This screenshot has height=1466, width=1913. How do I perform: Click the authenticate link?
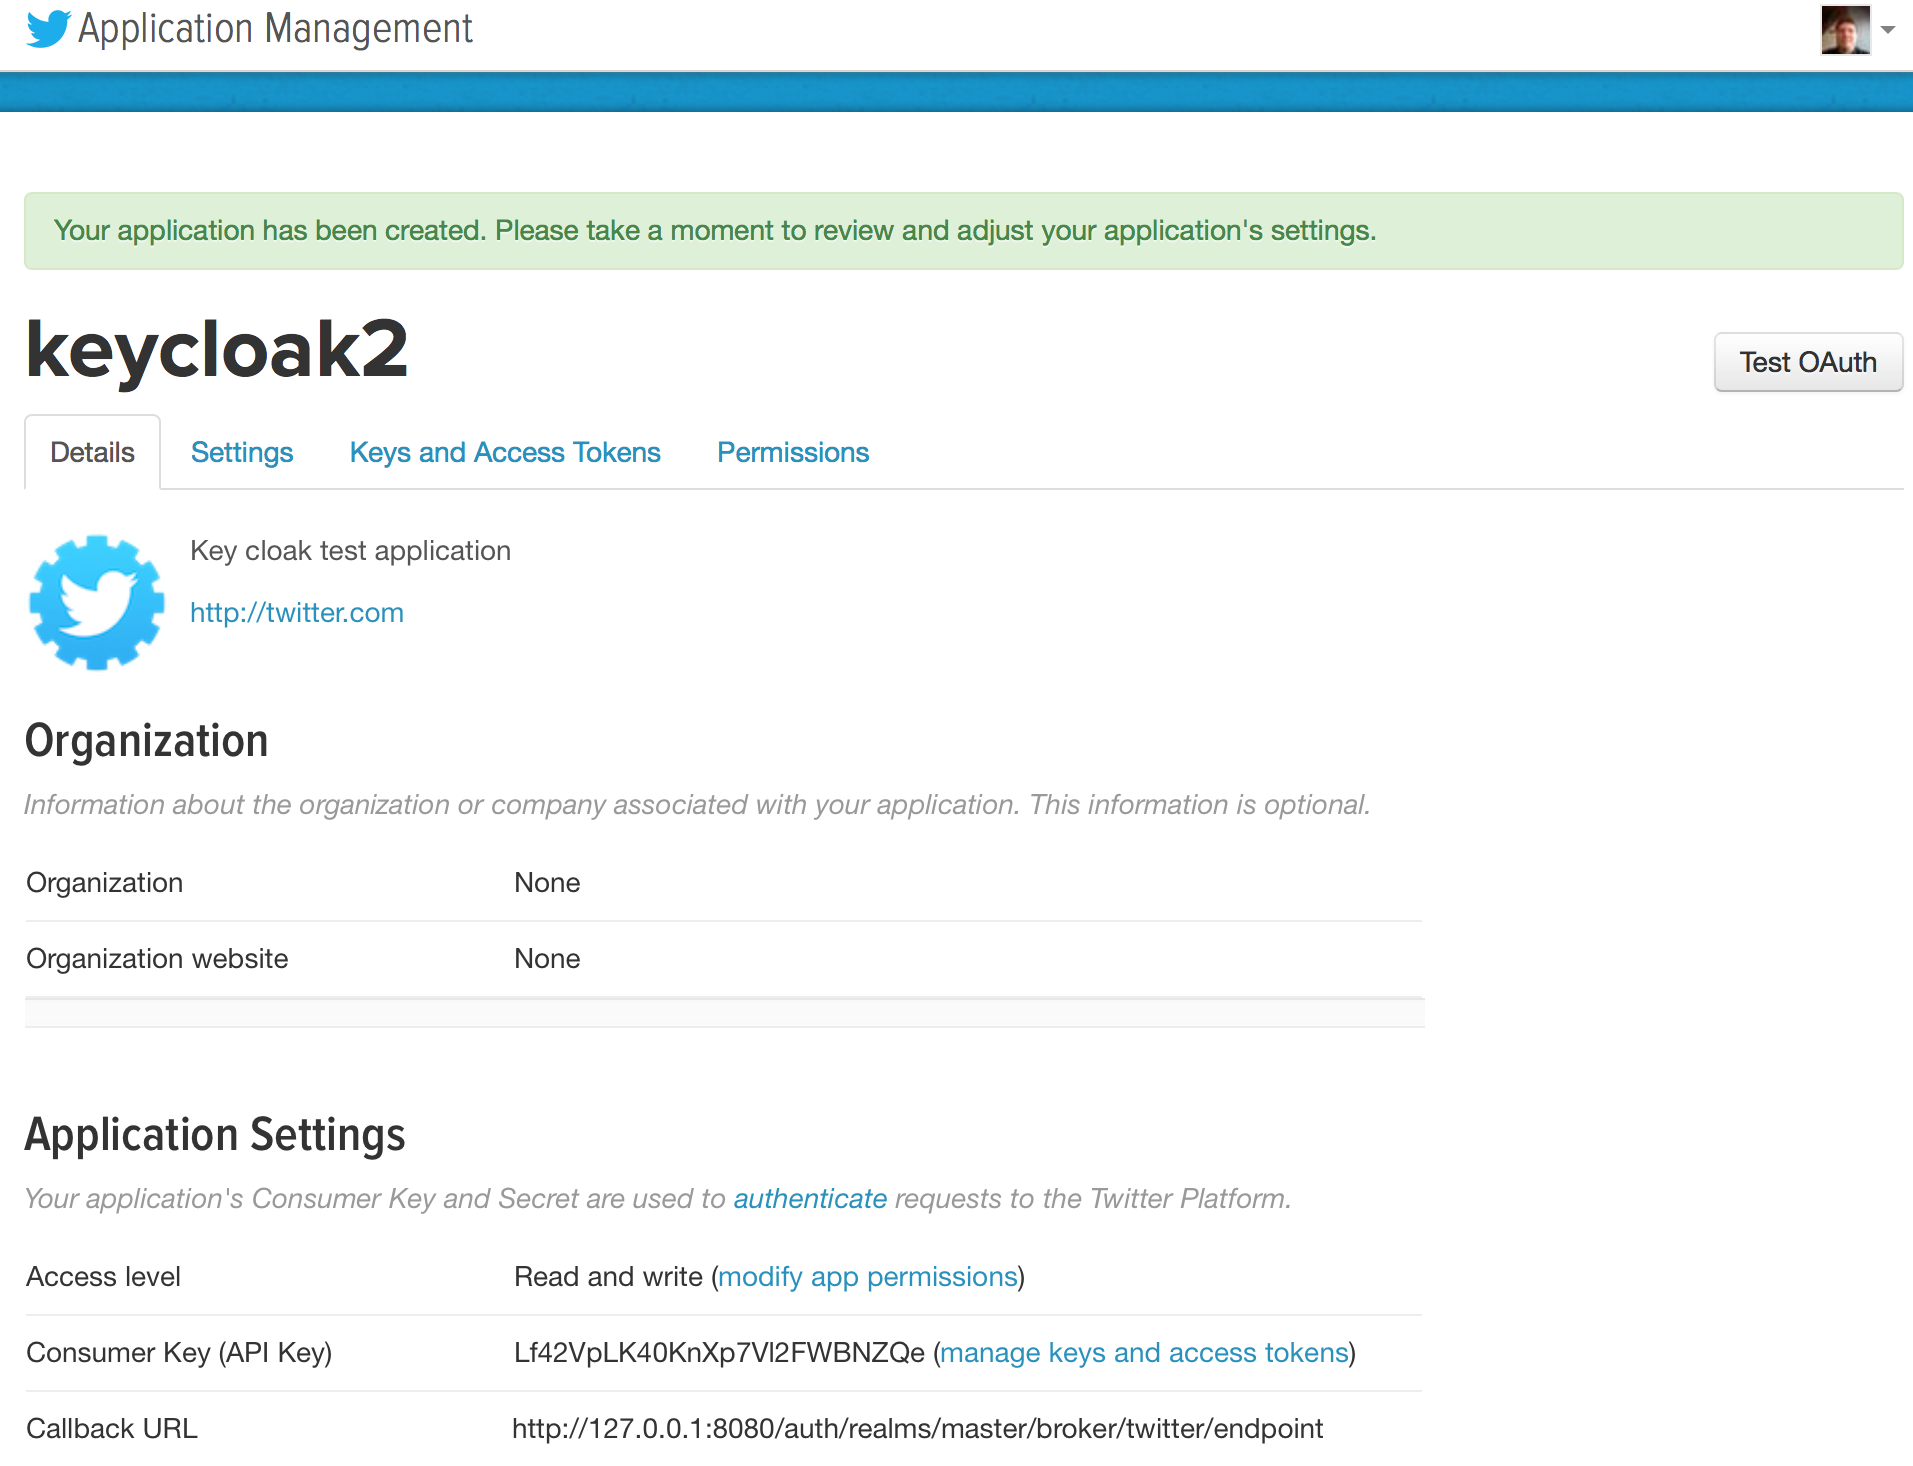(x=809, y=1198)
